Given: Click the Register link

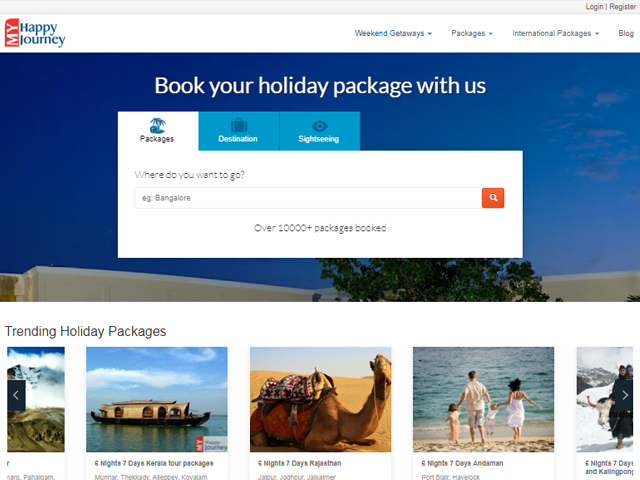Looking at the screenshot, I should (622, 7).
